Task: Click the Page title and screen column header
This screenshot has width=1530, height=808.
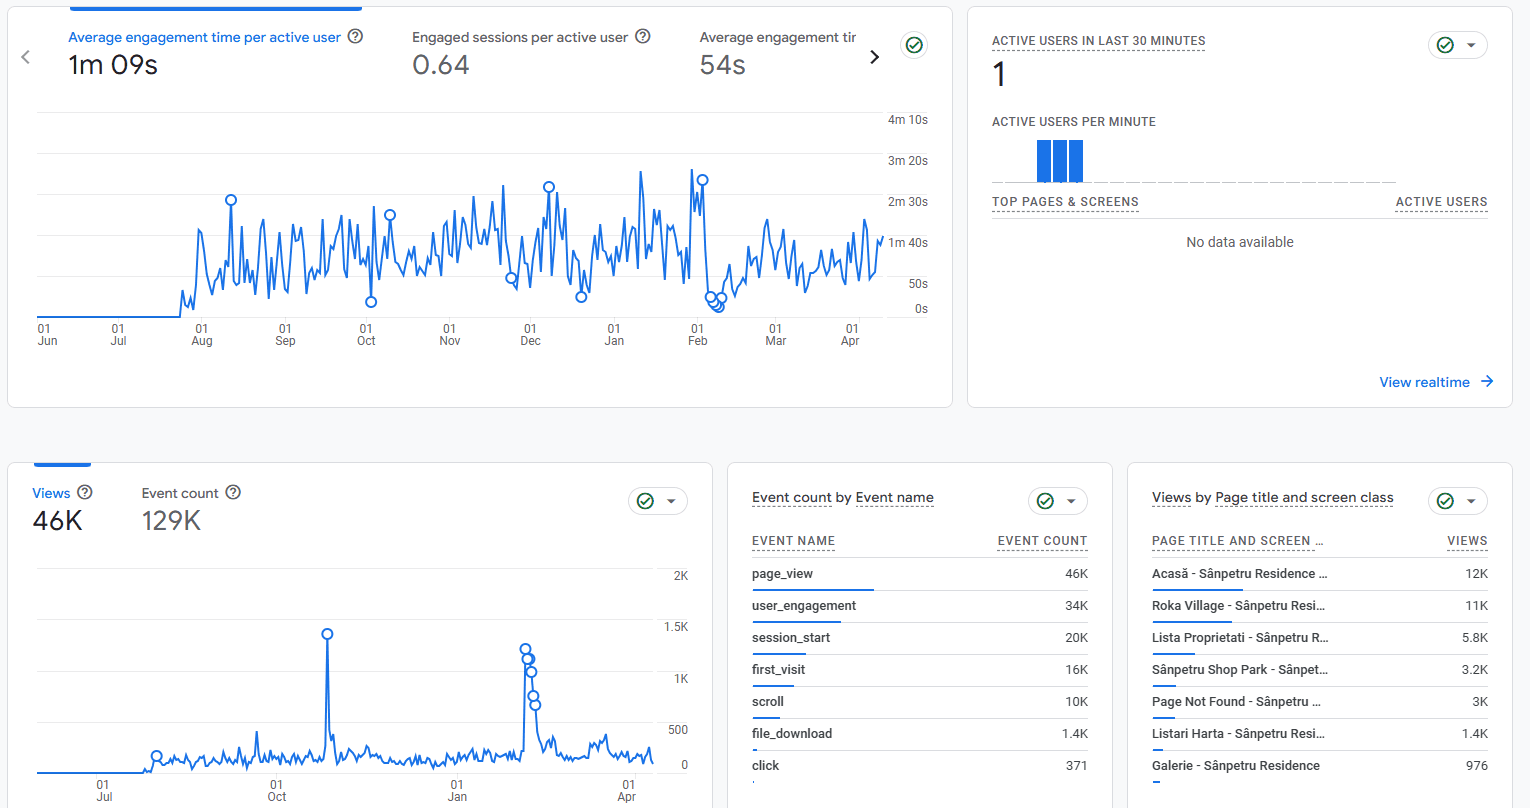Action: click(1237, 541)
